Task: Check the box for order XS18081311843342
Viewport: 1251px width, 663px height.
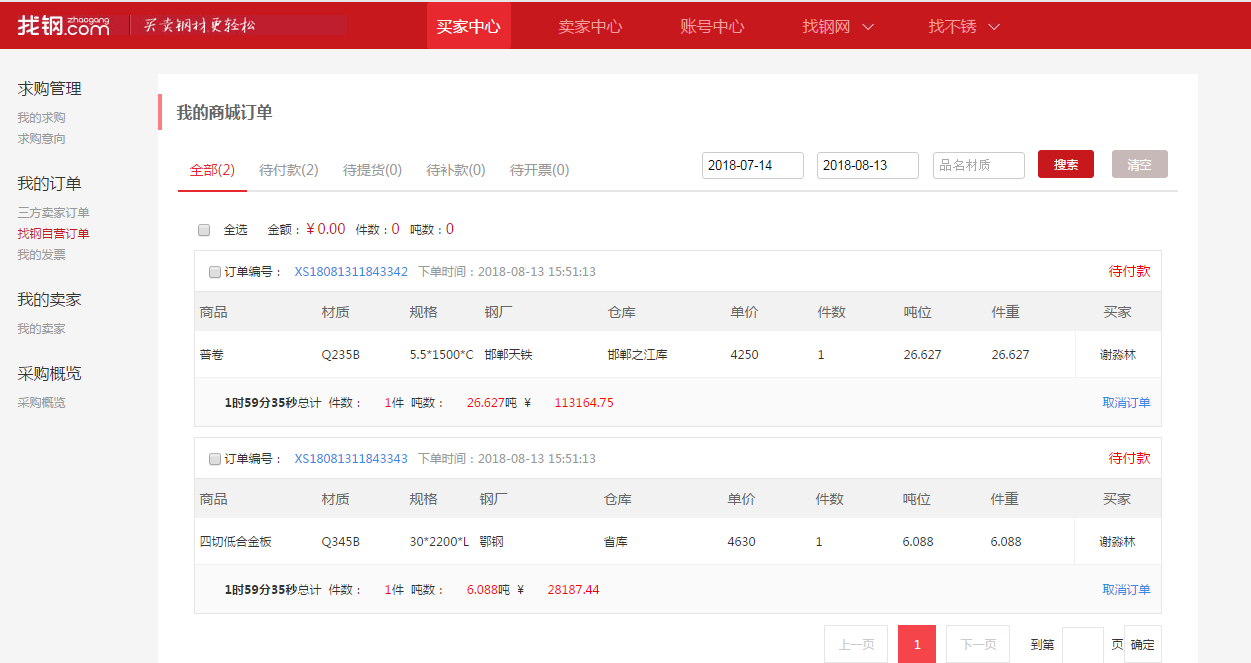Action: (x=215, y=272)
